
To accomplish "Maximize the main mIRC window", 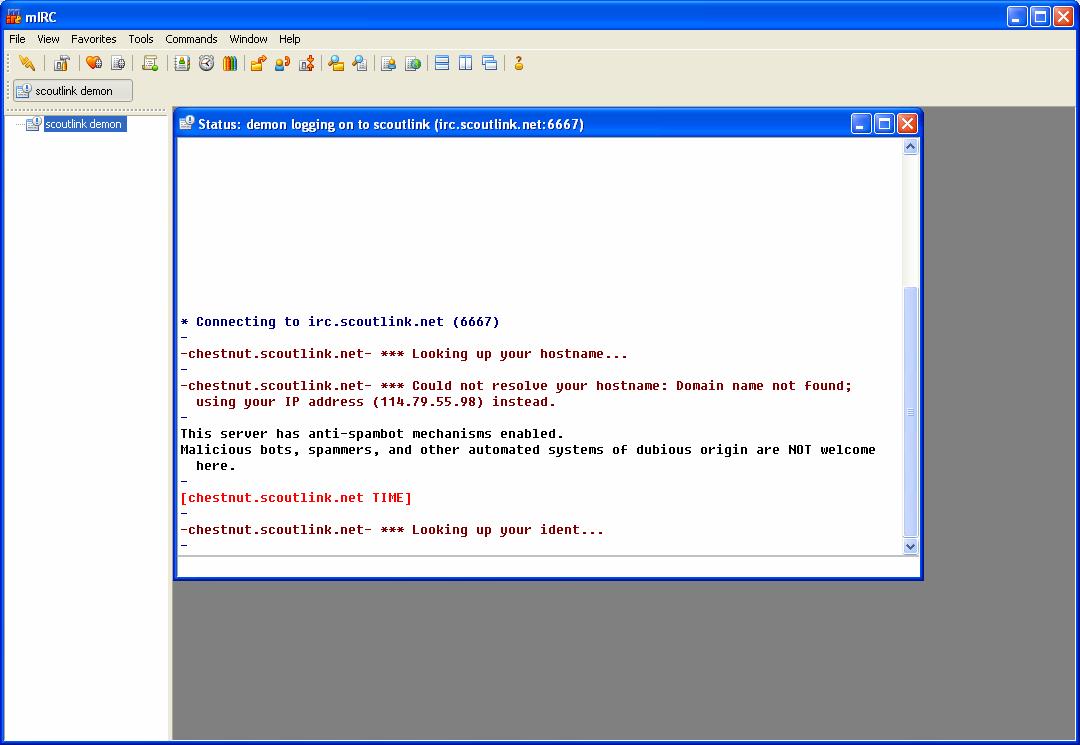I will coord(1041,17).
